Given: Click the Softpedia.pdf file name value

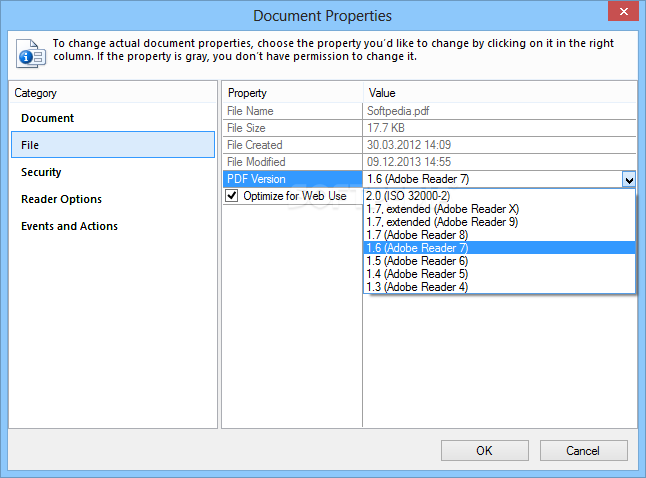Looking at the screenshot, I should 398,111.
